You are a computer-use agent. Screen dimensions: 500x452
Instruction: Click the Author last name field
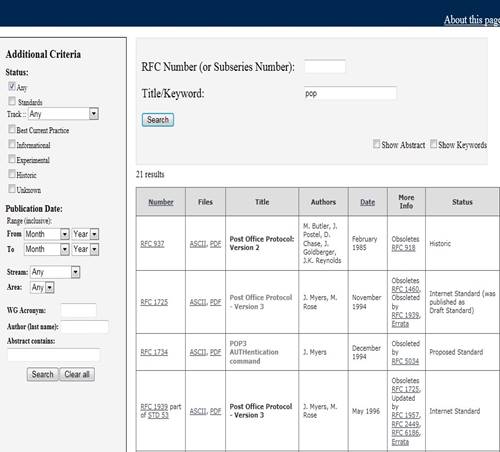point(85,326)
